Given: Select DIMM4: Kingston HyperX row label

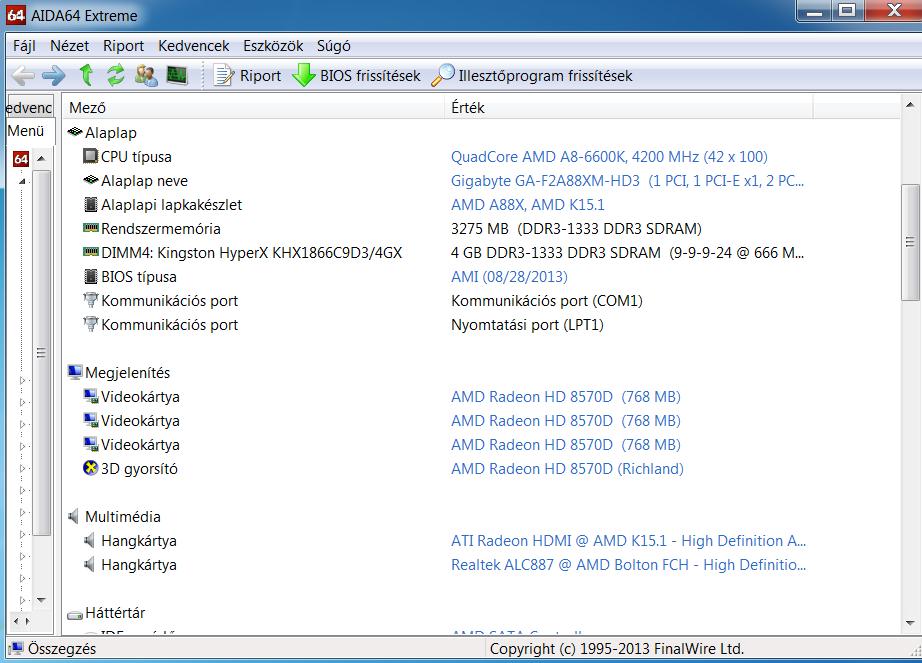Looking at the screenshot, I should (252, 253).
